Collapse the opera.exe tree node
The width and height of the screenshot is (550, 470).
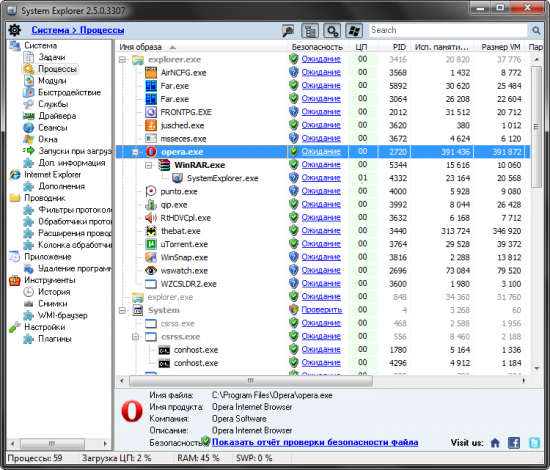pos(135,152)
